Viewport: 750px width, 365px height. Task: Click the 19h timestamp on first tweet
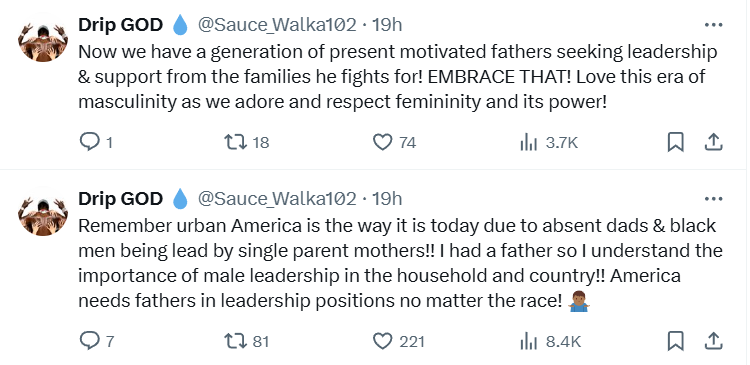click(x=387, y=25)
